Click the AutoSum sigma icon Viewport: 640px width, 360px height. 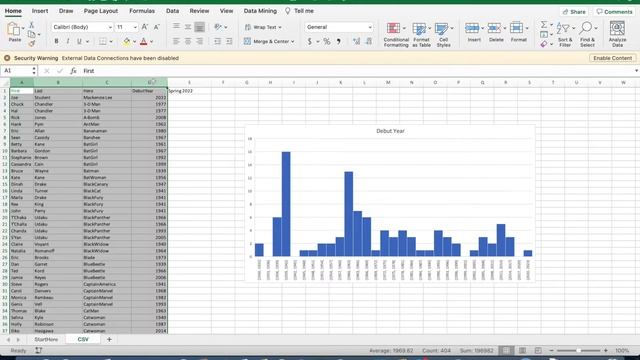click(x=544, y=25)
